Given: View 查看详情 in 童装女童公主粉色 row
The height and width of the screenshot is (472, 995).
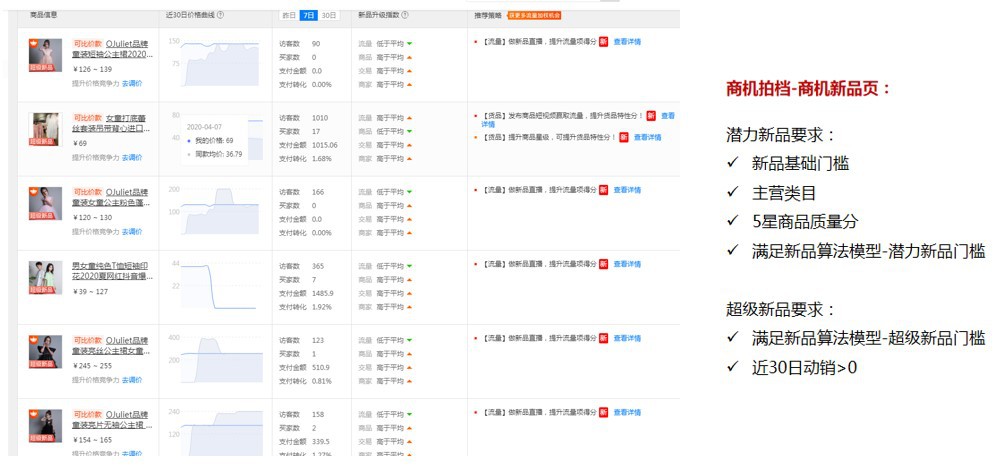Looking at the screenshot, I should (x=627, y=190).
